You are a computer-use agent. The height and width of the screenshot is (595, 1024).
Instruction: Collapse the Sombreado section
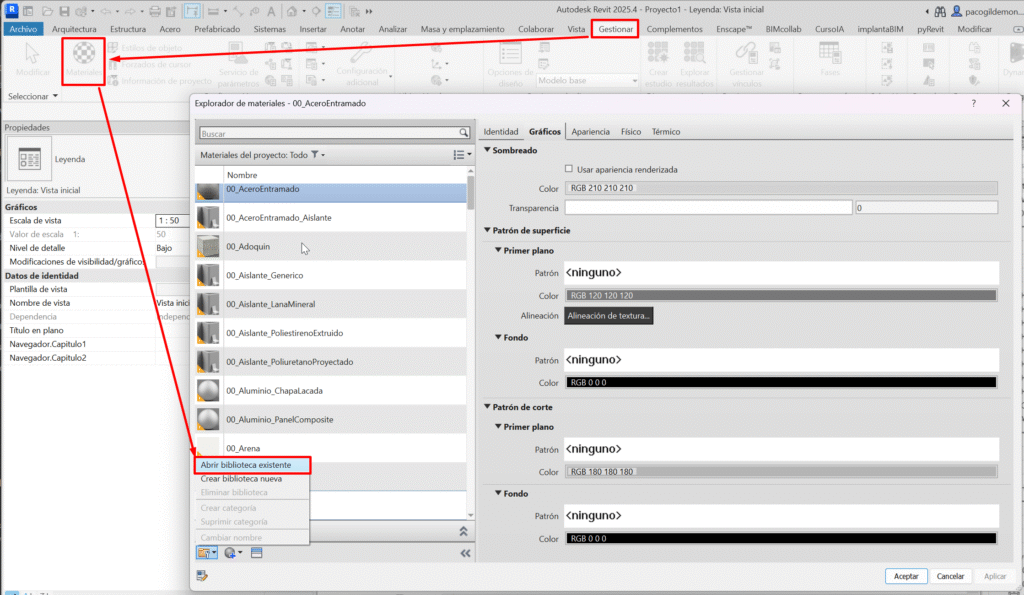click(x=487, y=150)
